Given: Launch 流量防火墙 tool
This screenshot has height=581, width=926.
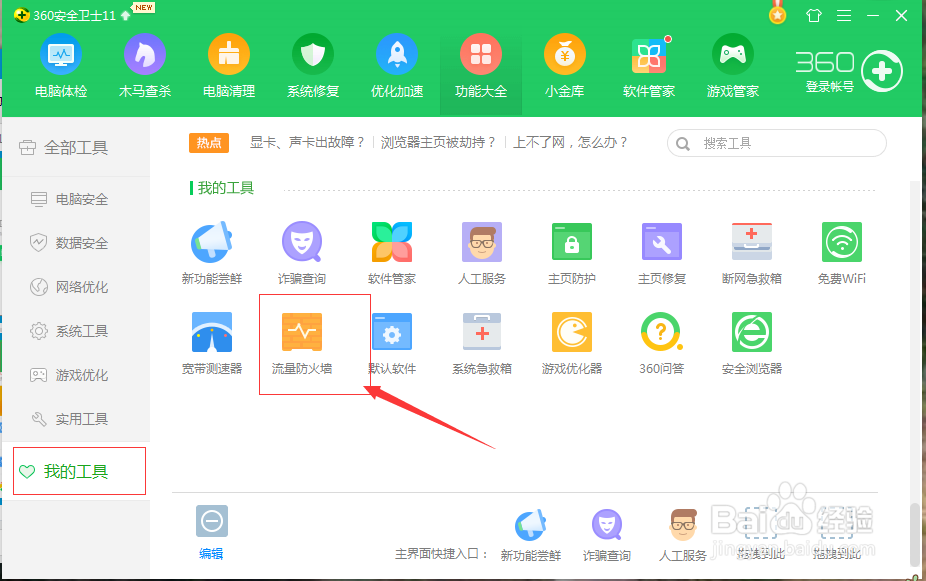Looking at the screenshot, I should click(302, 343).
